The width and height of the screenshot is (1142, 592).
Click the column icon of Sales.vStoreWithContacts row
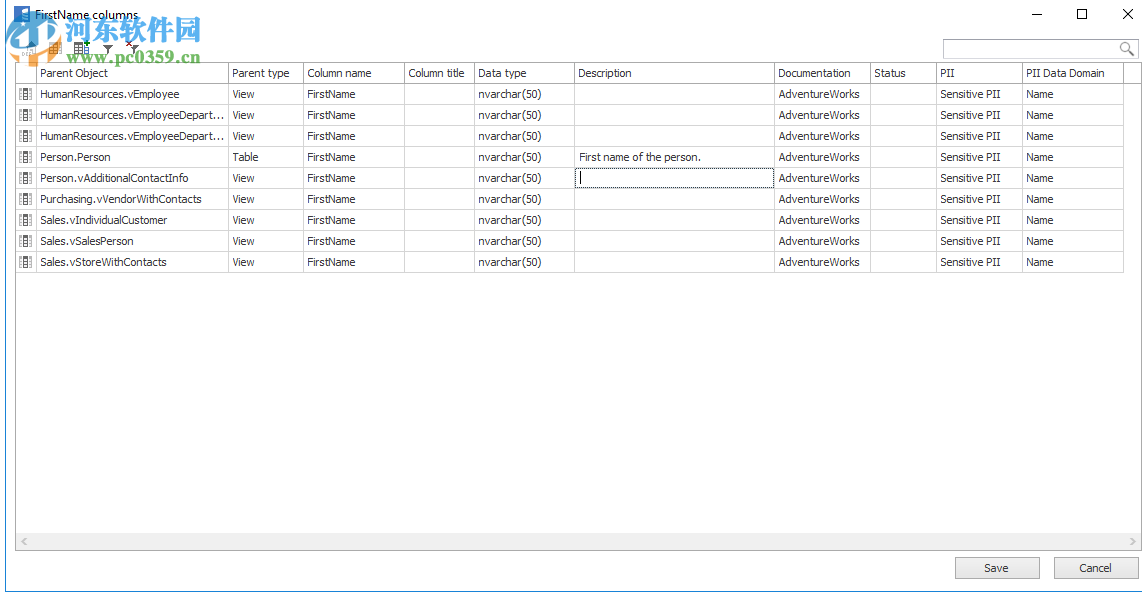coord(25,263)
